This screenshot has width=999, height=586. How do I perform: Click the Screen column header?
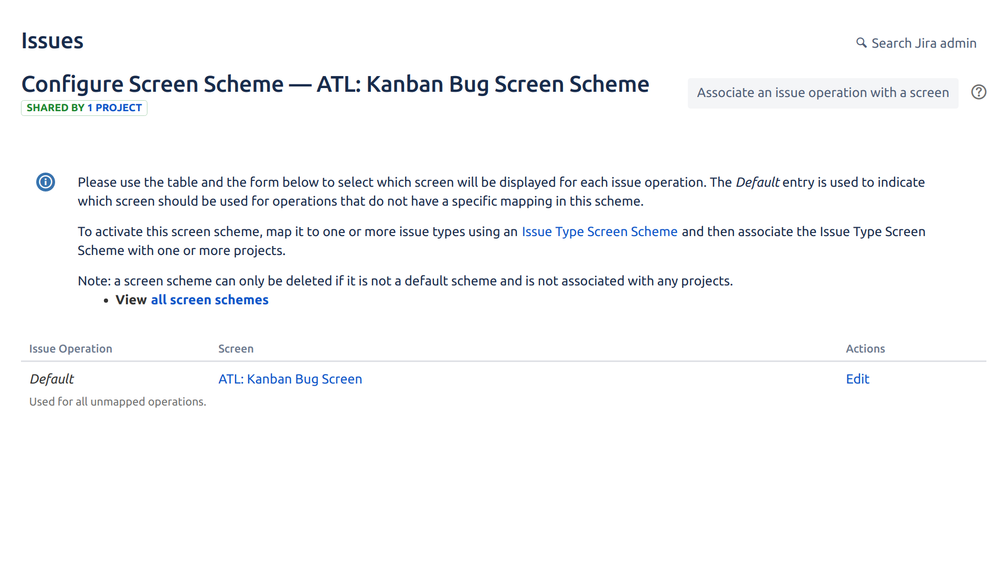(236, 348)
